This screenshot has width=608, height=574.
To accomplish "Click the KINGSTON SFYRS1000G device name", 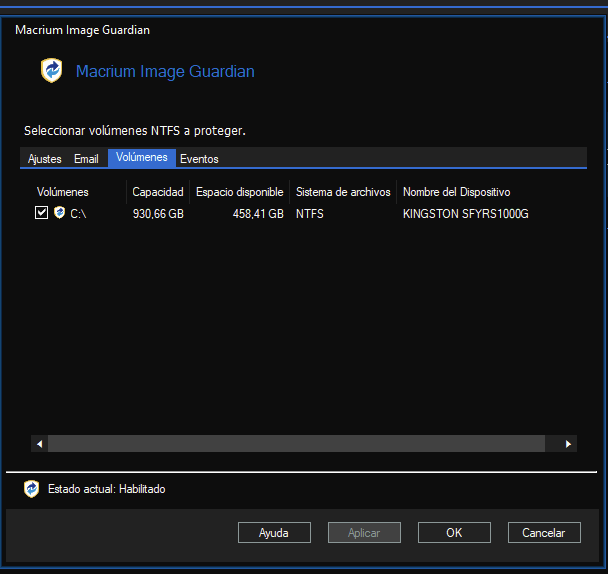I will click(x=465, y=214).
